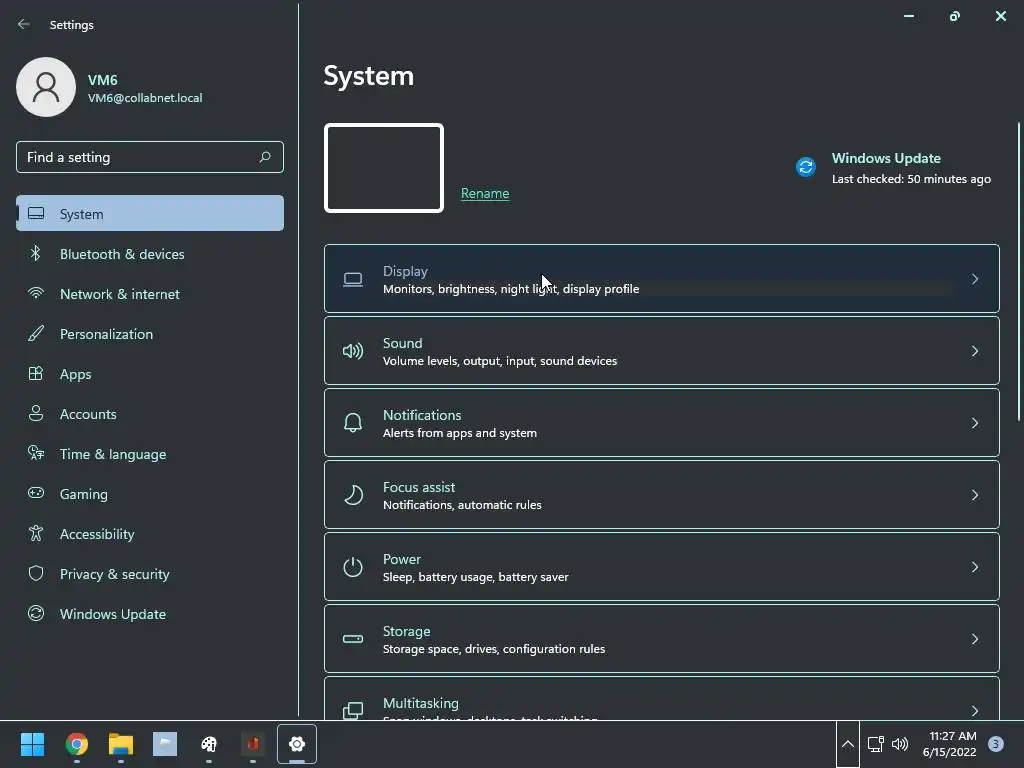
Task: Click the notification count badge 3
Action: coord(996,744)
